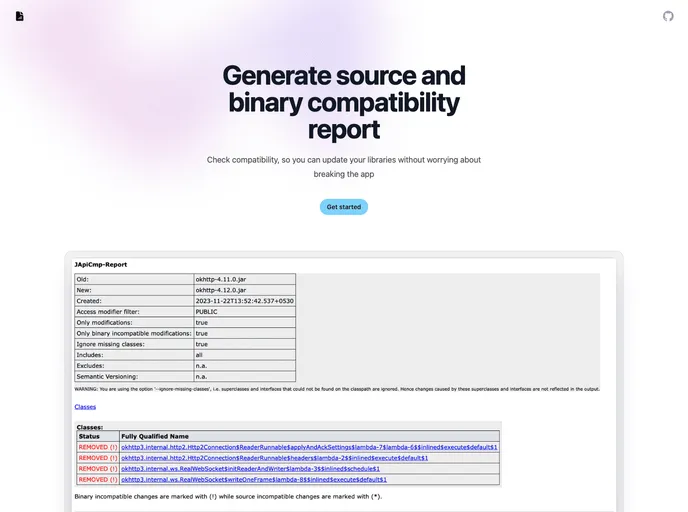Click the ignore-missing-classes warning text
The width and height of the screenshot is (688, 512).
point(336,389)
